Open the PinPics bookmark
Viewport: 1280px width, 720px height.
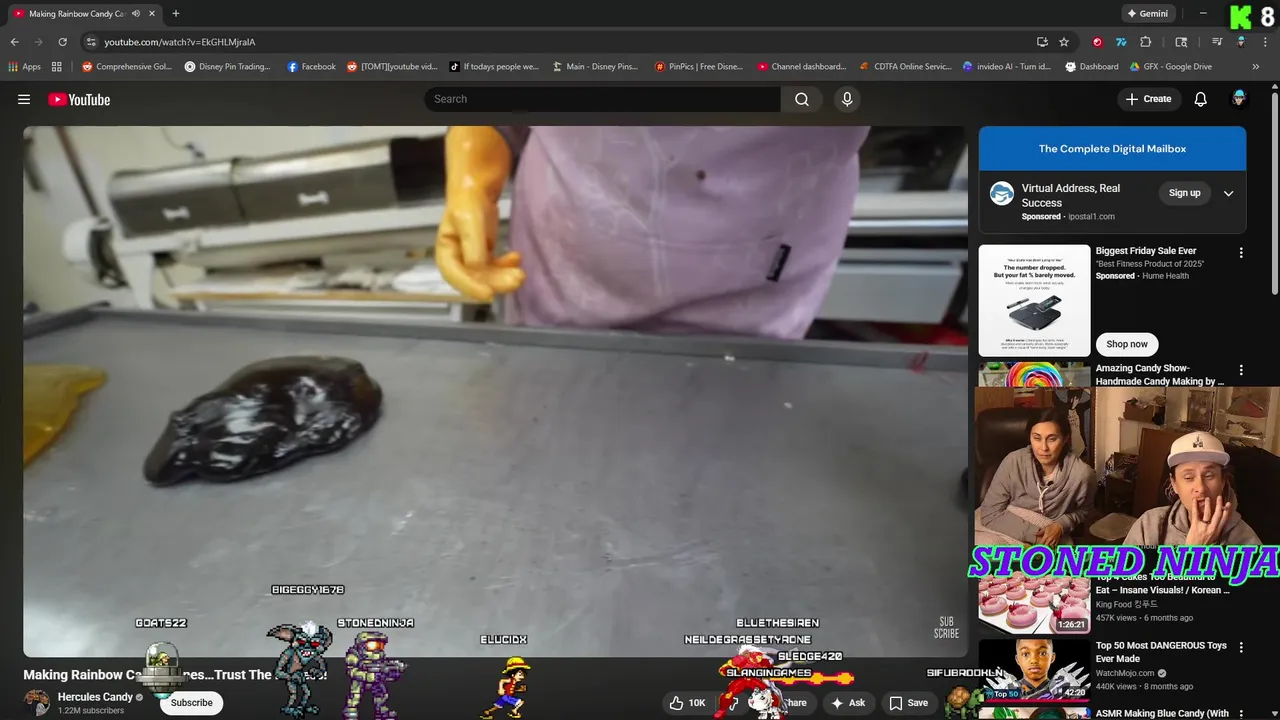[699, 67]
